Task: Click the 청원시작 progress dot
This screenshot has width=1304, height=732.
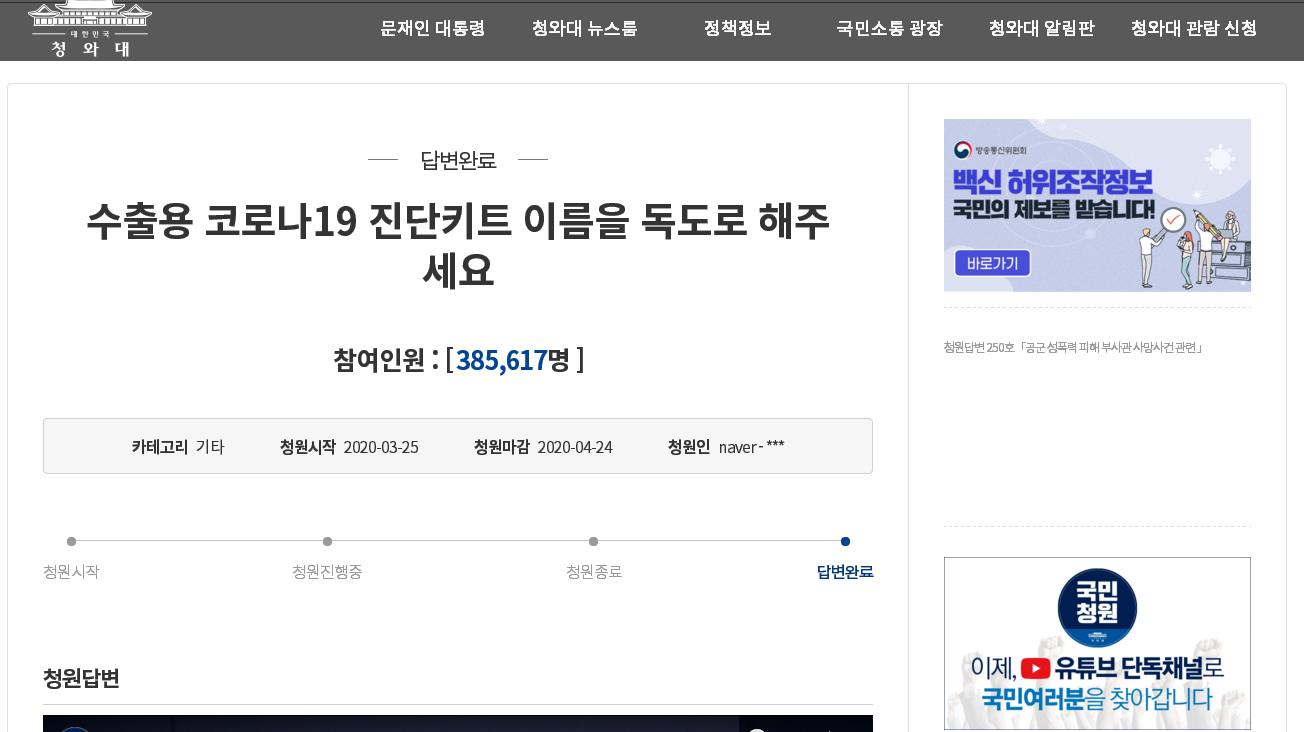Action: (x=71, y=542)
